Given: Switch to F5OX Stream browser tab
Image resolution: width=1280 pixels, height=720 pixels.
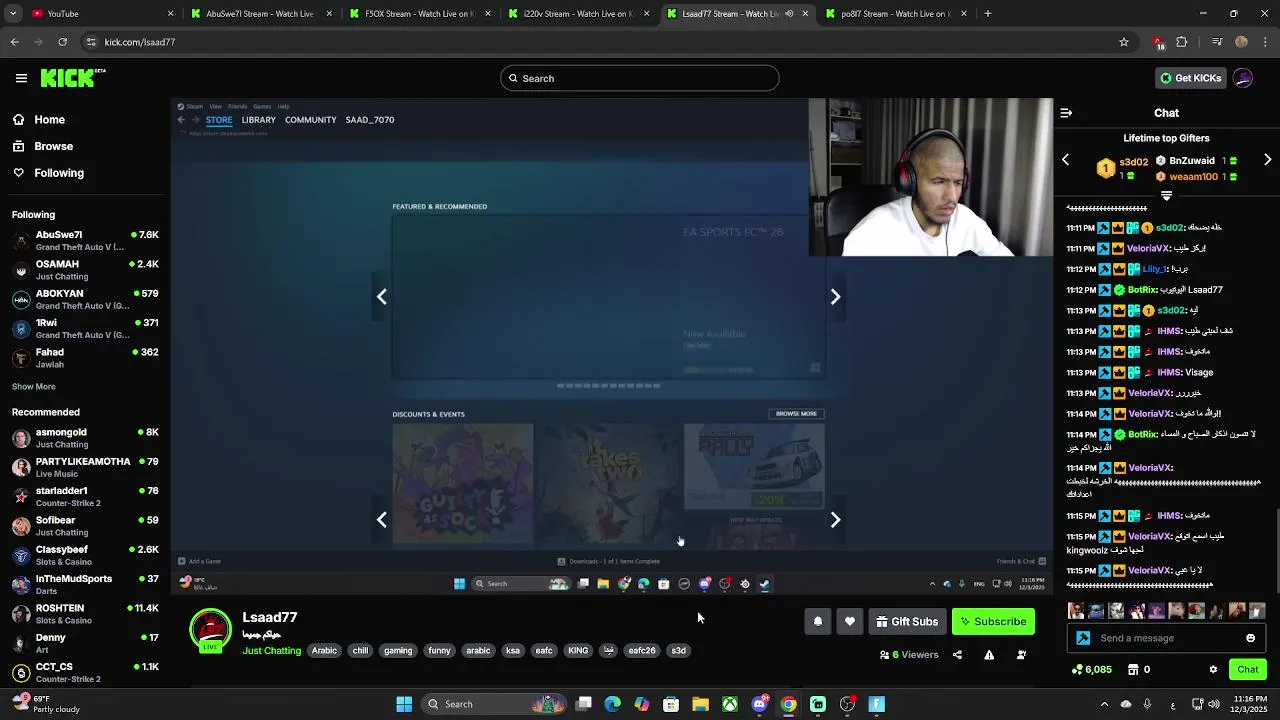Looking at the screenshot, I should pos(418,14).
